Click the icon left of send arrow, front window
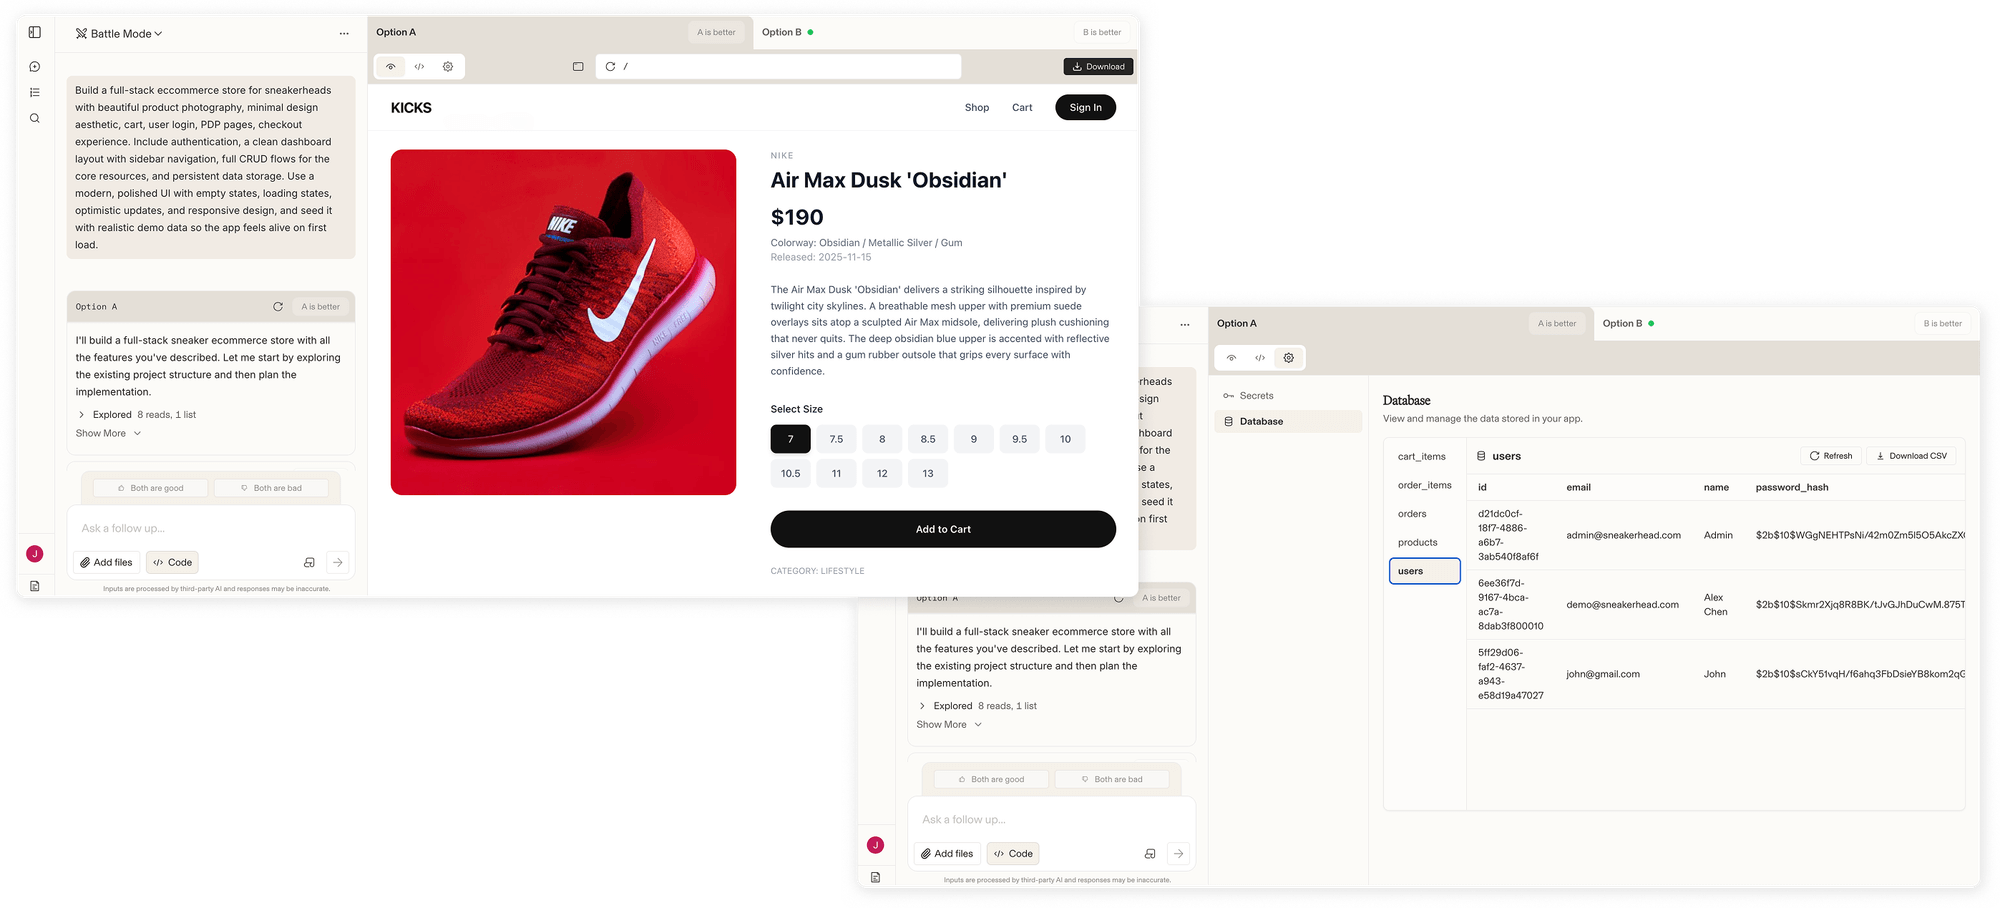The image size is (2000, 908). tap(309, 563)
